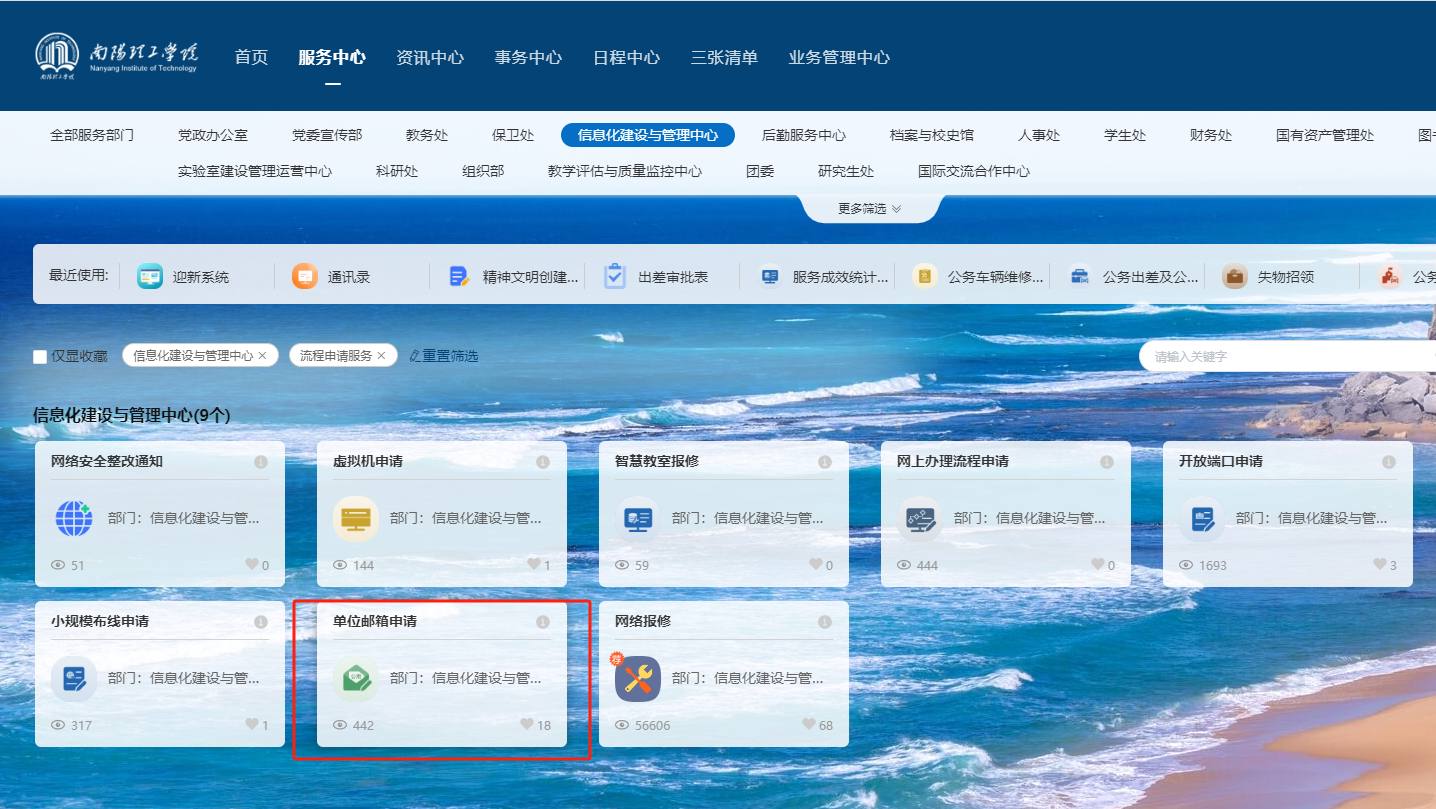
Task: Click the 单位邮箱申请 green envelope icon
Action: [x=356, y=679]
